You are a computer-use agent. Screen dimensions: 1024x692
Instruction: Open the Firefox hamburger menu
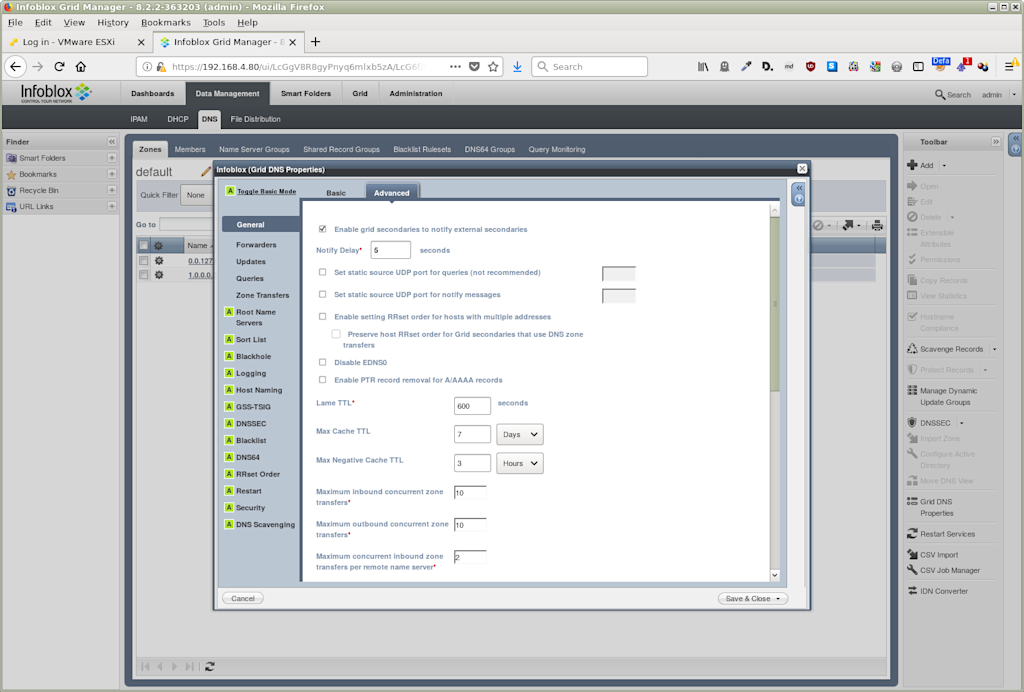tap(1010, 67)
